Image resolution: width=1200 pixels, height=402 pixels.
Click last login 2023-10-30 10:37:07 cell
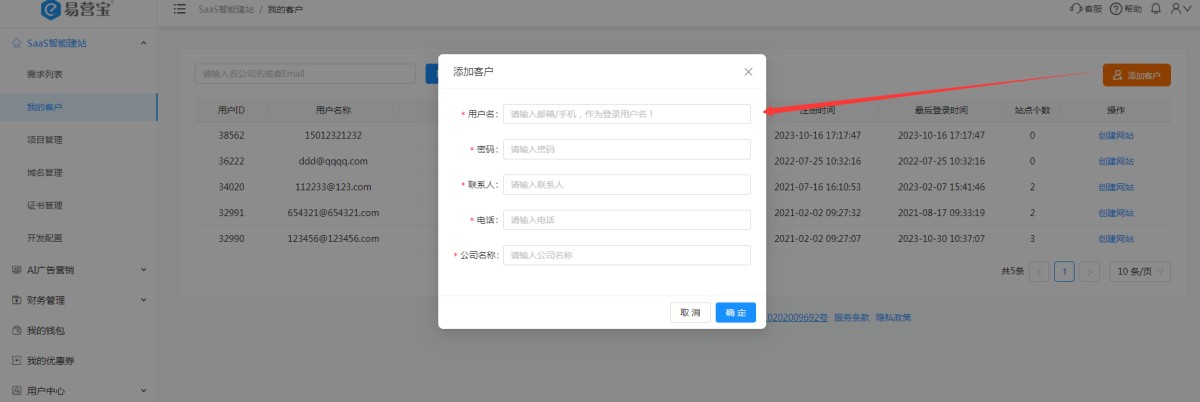coord(941,239)
